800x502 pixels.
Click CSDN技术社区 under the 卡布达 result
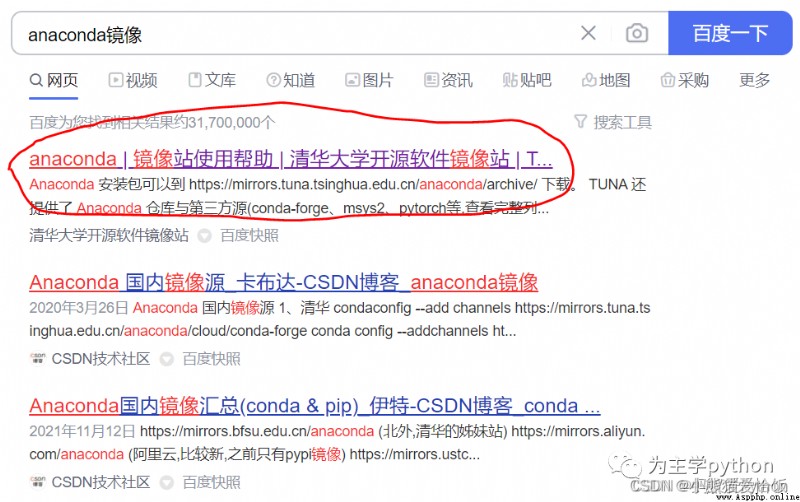[101, 359]
